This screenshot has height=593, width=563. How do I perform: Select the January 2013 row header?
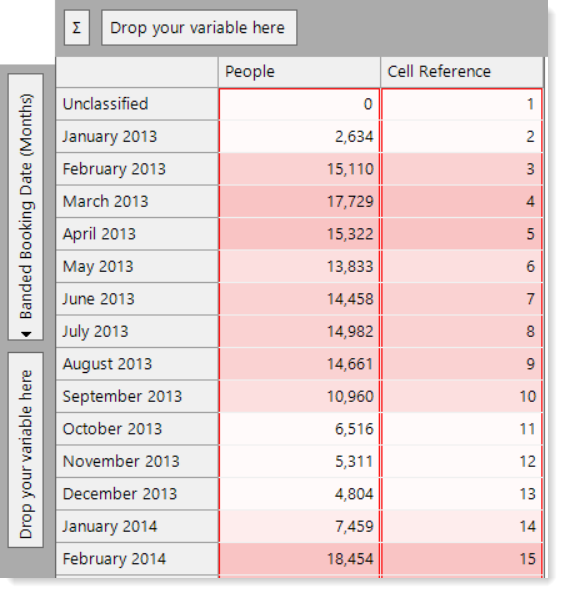point(137,137)
